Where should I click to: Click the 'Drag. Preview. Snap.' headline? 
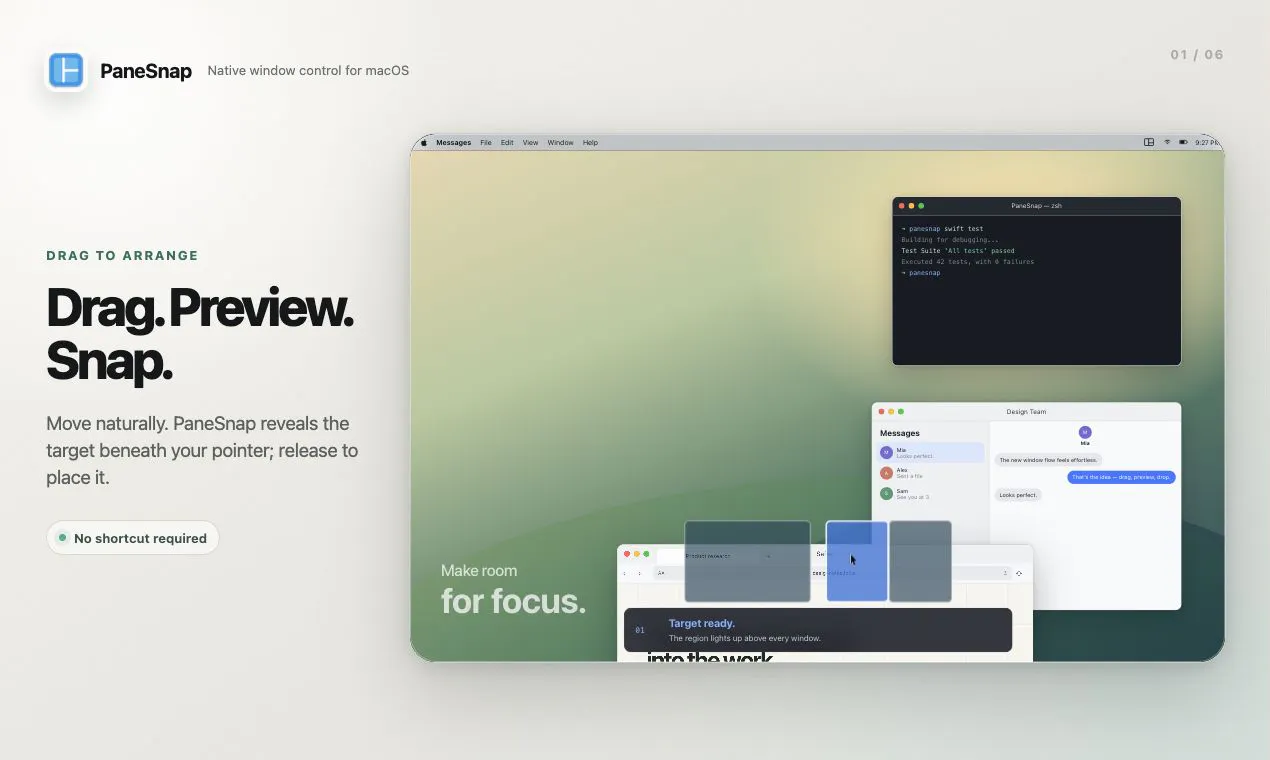tap(200, 334)
